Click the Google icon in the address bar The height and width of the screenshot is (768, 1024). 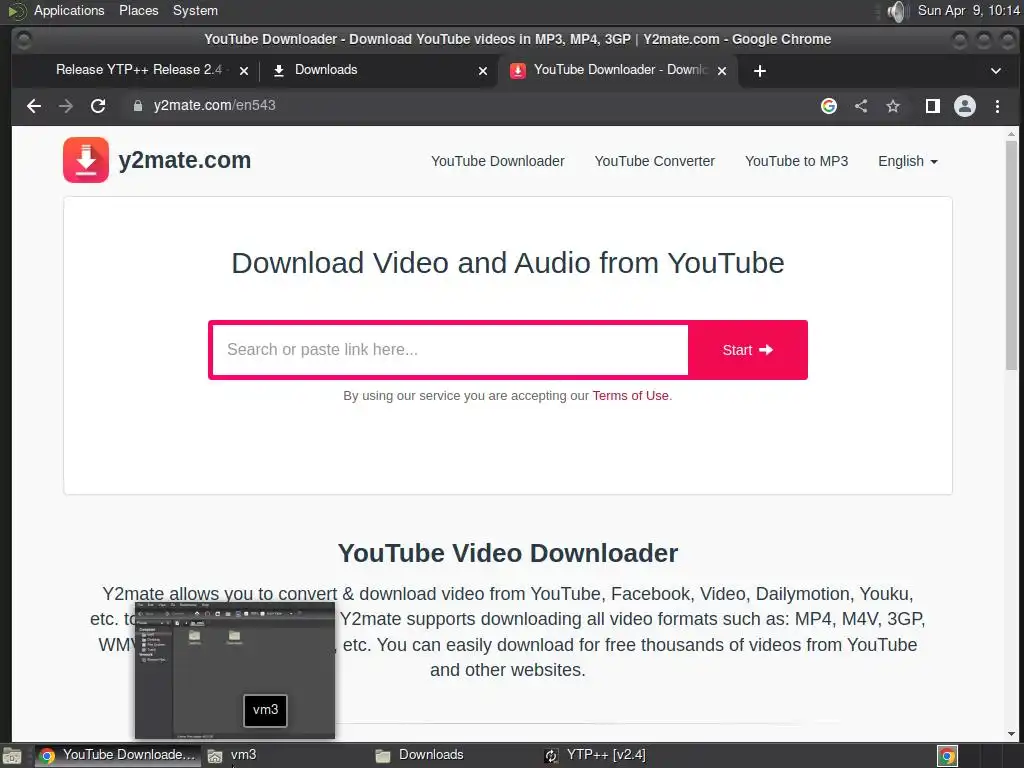tap(829, 106)
